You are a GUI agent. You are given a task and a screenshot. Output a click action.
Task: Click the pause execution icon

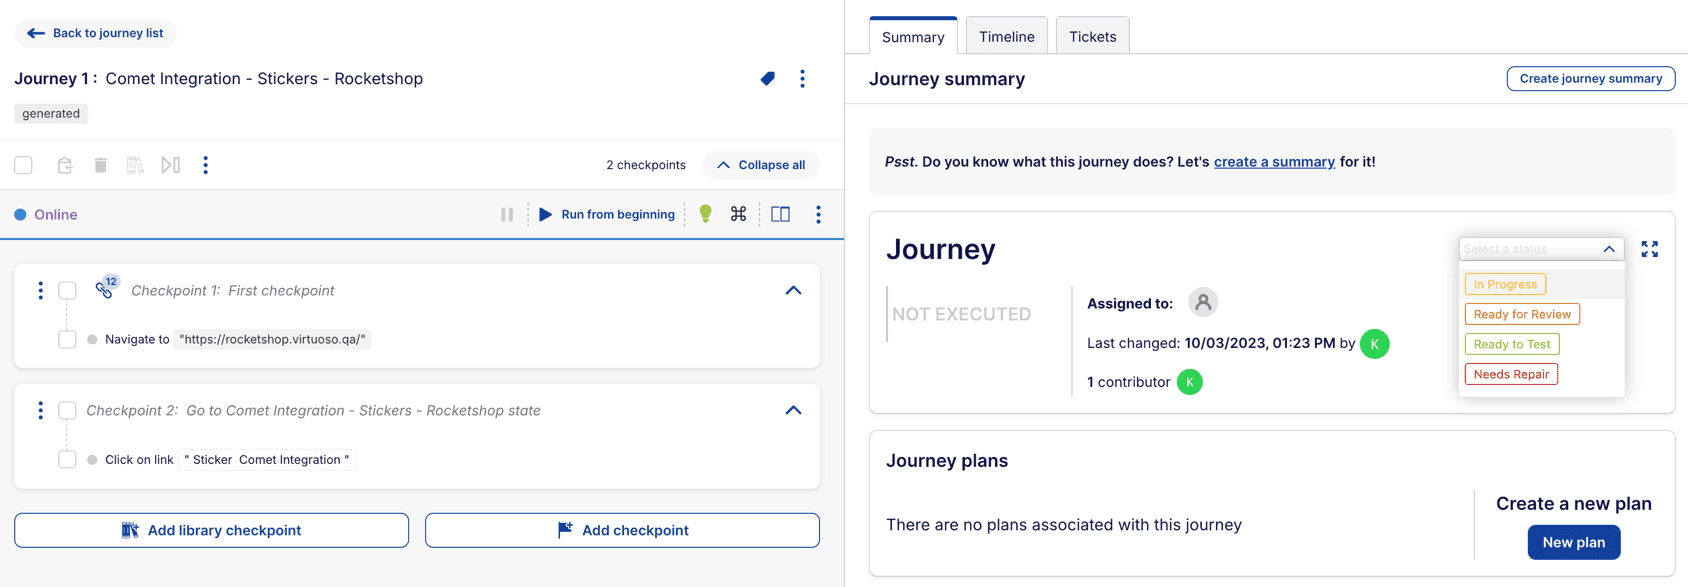coord(507,214)
